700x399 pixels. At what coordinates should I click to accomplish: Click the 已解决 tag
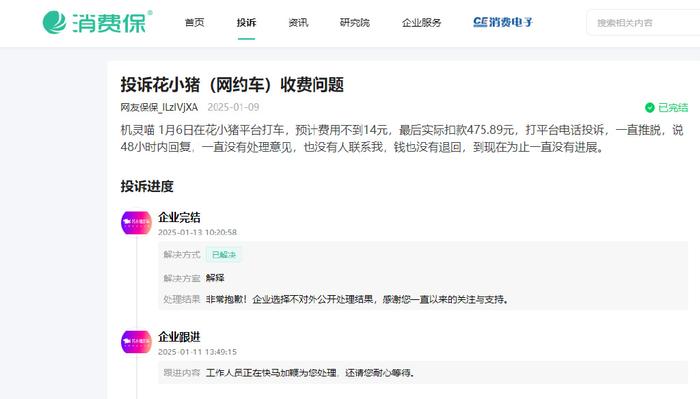224,254
